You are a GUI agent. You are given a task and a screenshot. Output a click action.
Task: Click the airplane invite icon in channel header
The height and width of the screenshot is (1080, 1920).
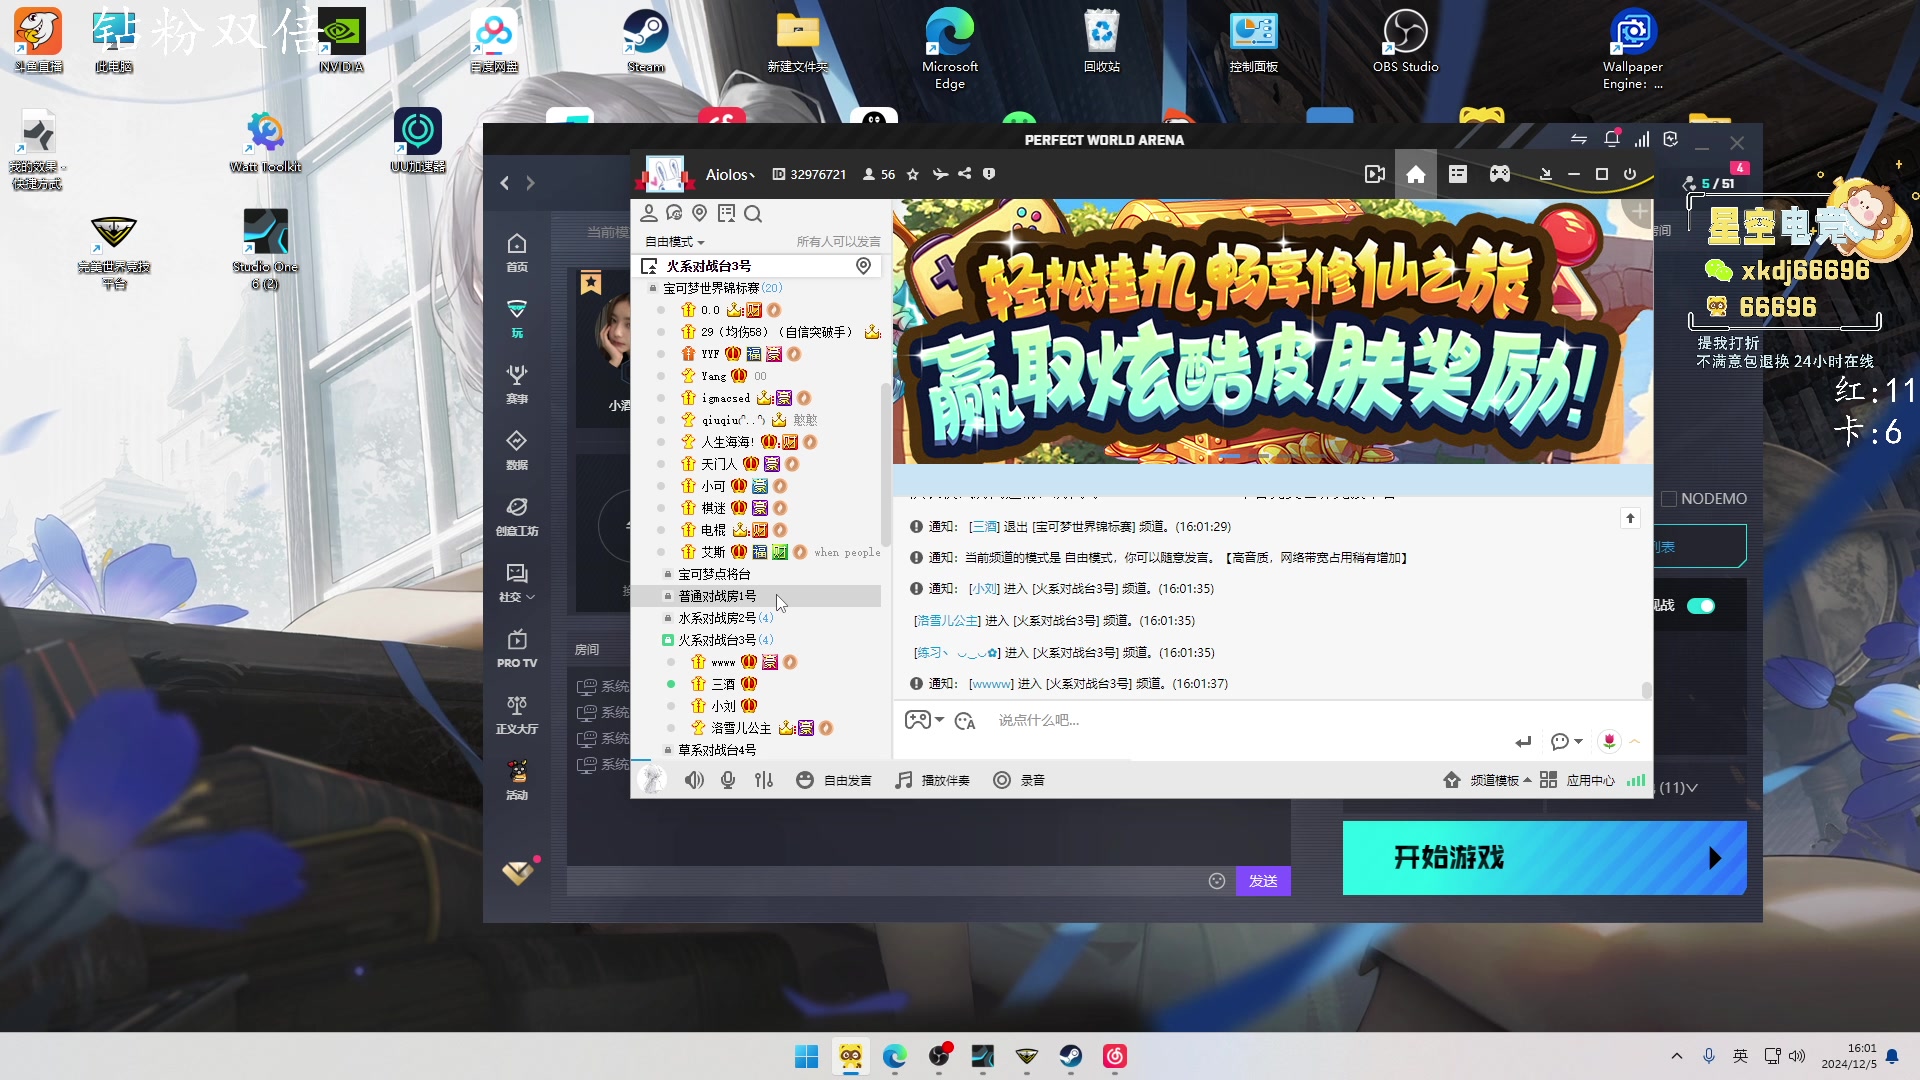940,174
